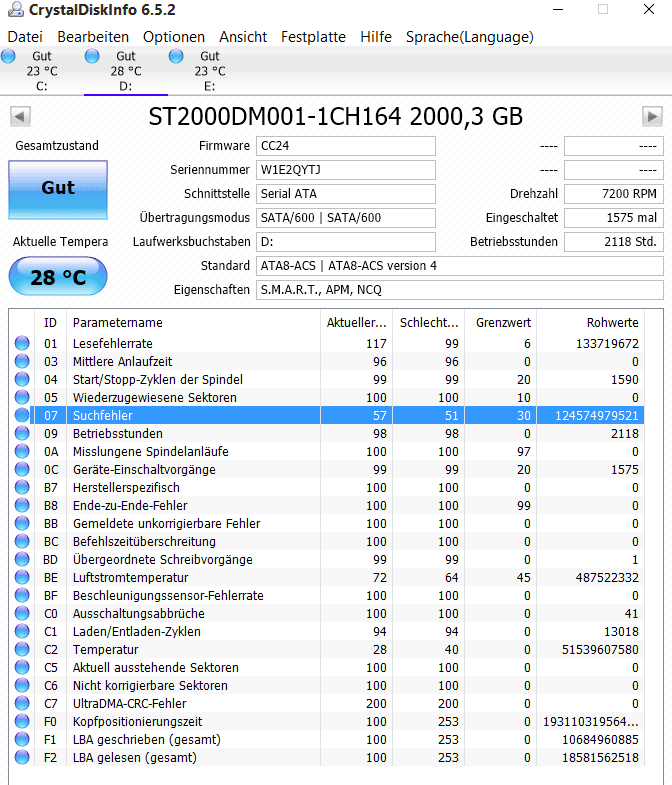Click the Drehzahl field 7200 RPM

point(614,194)
